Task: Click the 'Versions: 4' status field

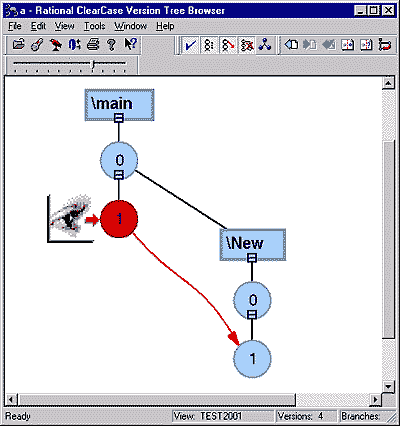Action: [306, 416]
